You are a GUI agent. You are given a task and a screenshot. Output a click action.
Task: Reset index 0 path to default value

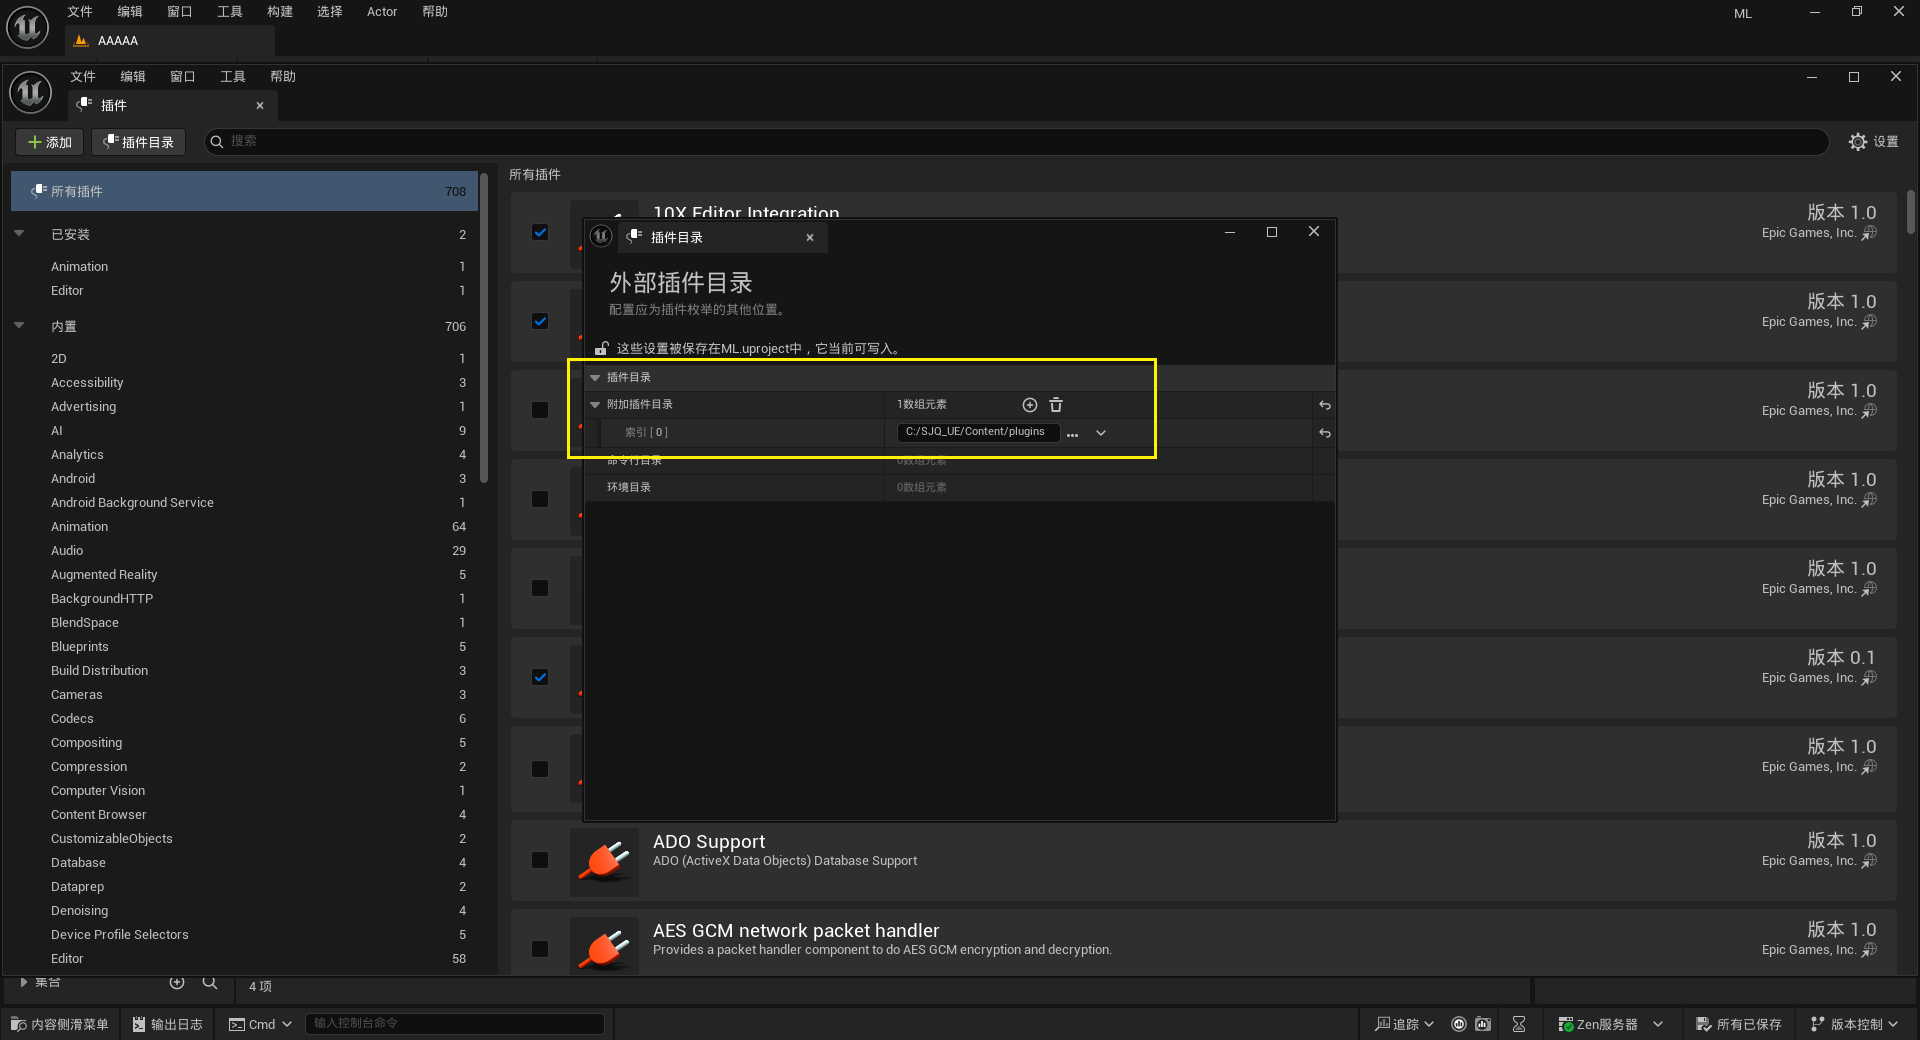tap(1324, 433)
